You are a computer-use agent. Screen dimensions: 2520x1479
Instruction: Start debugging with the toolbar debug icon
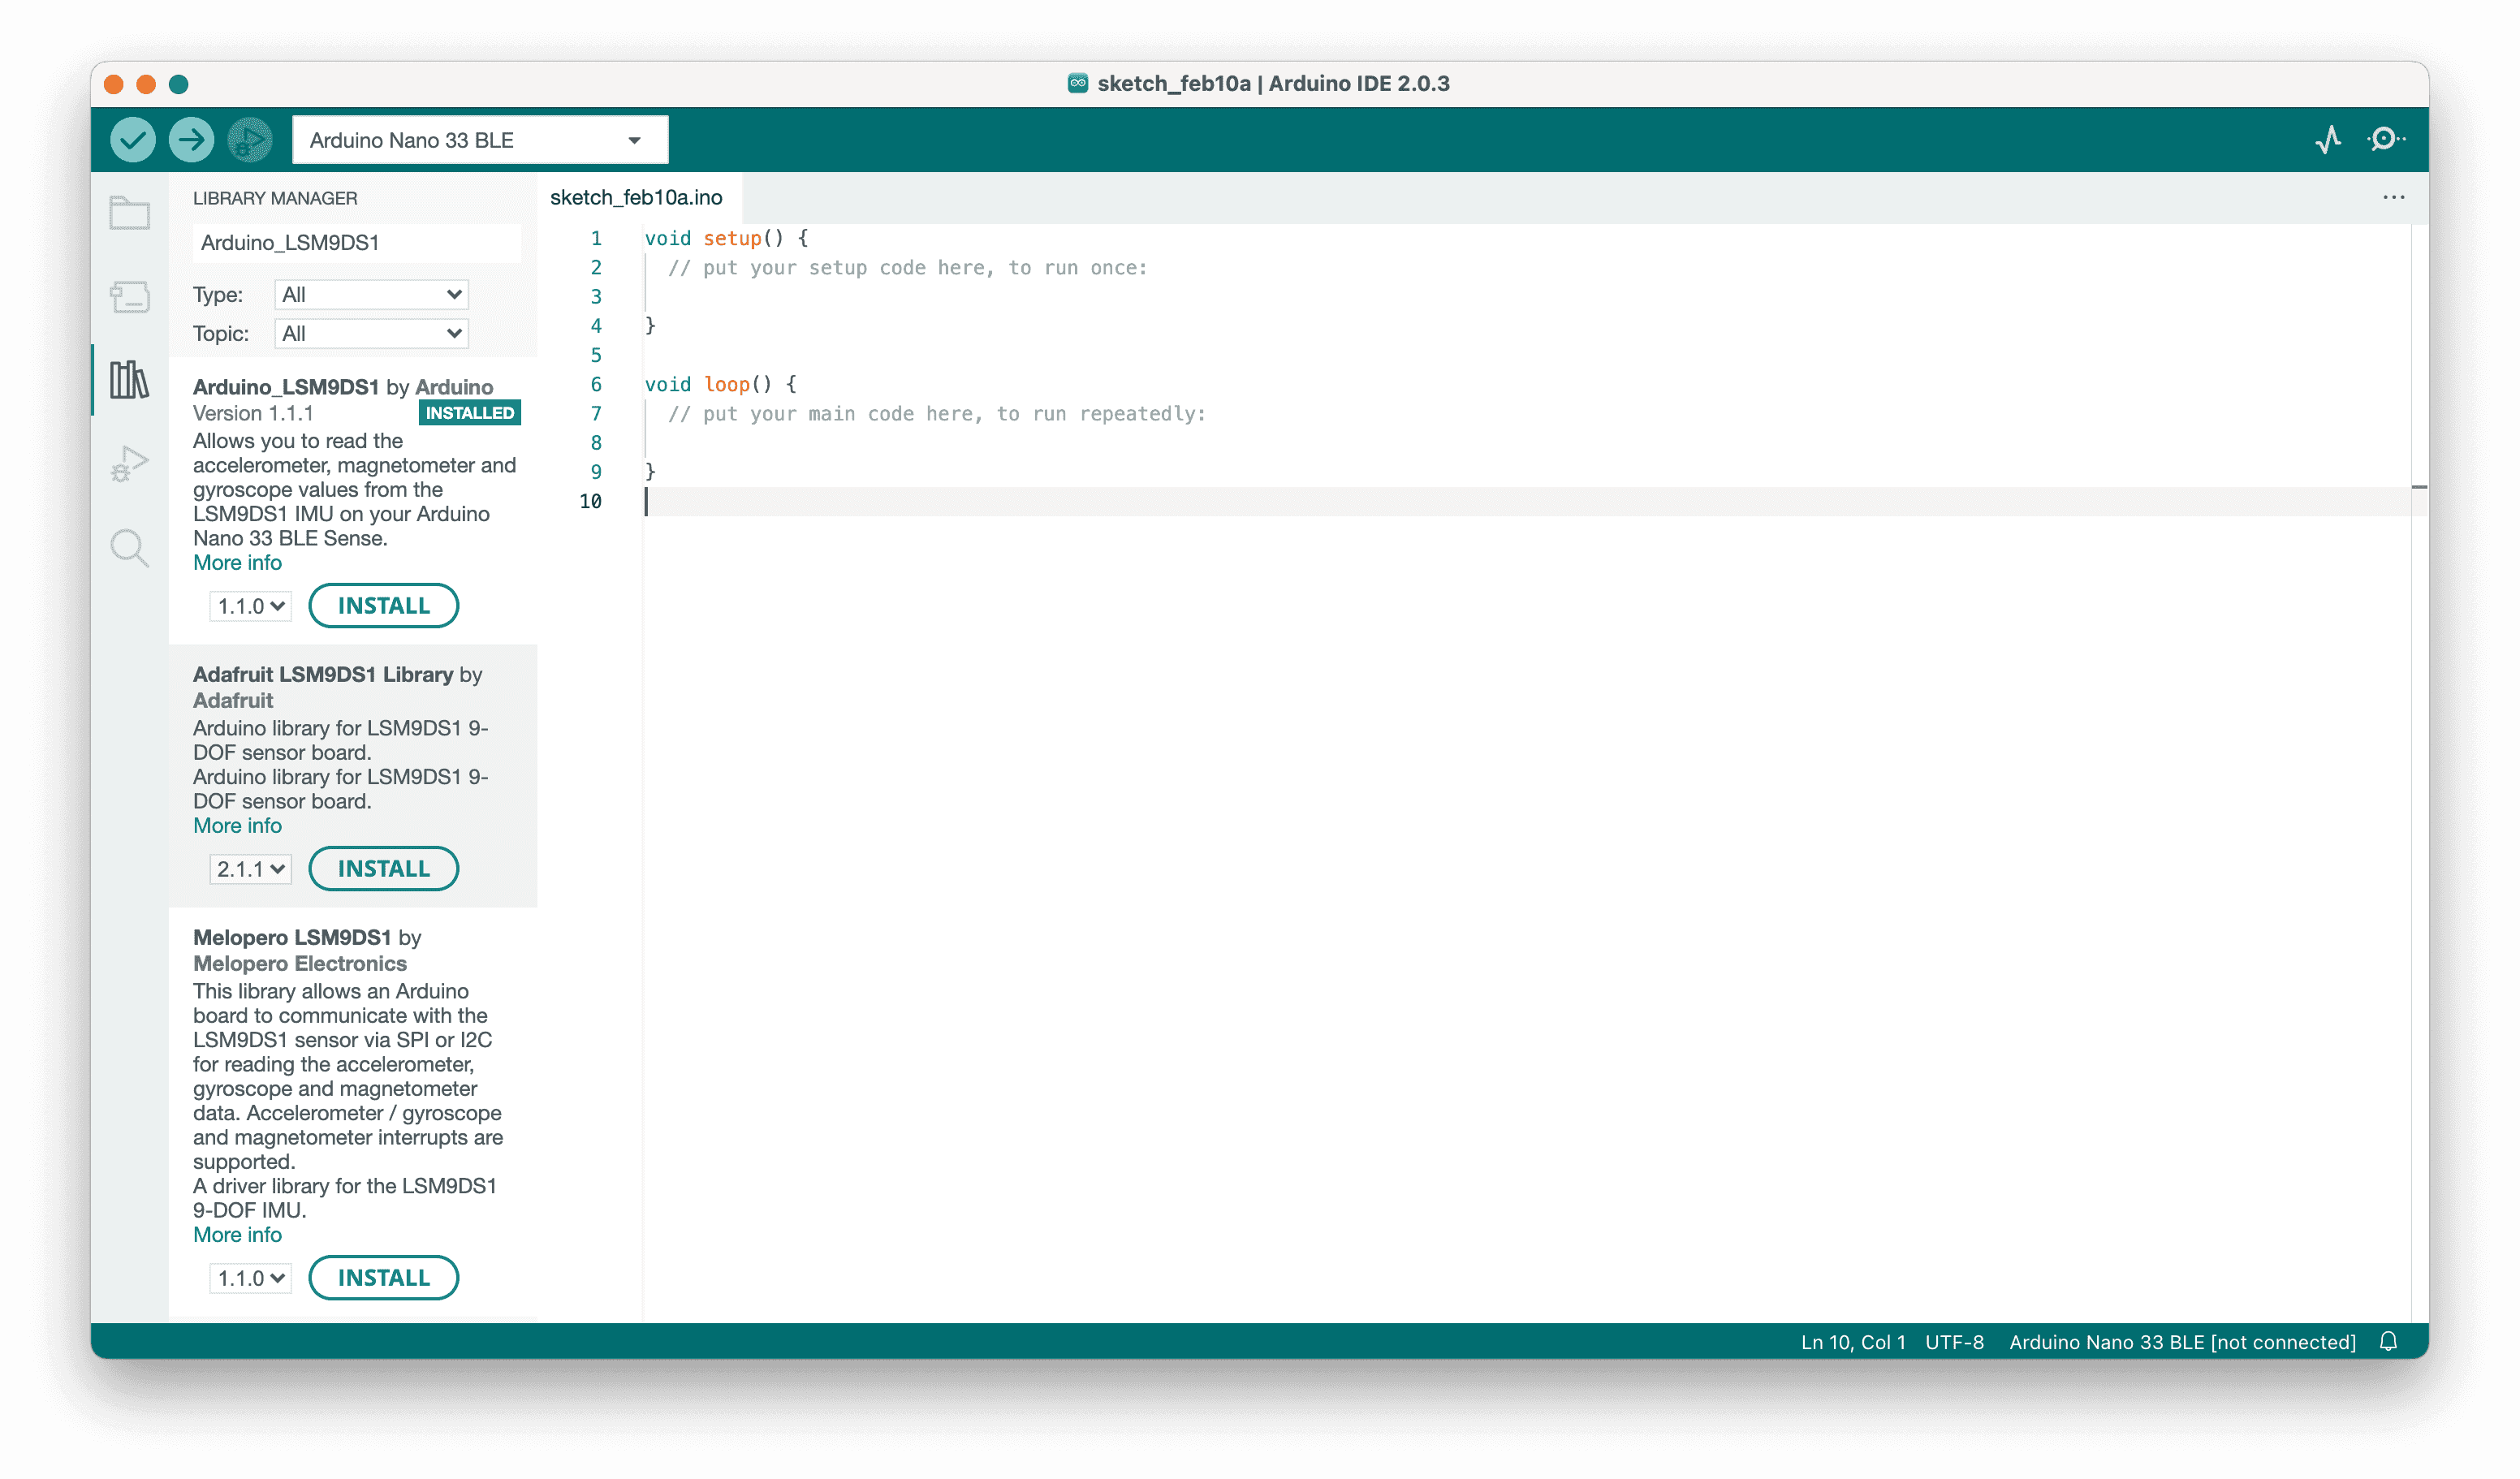pos(249,140)
